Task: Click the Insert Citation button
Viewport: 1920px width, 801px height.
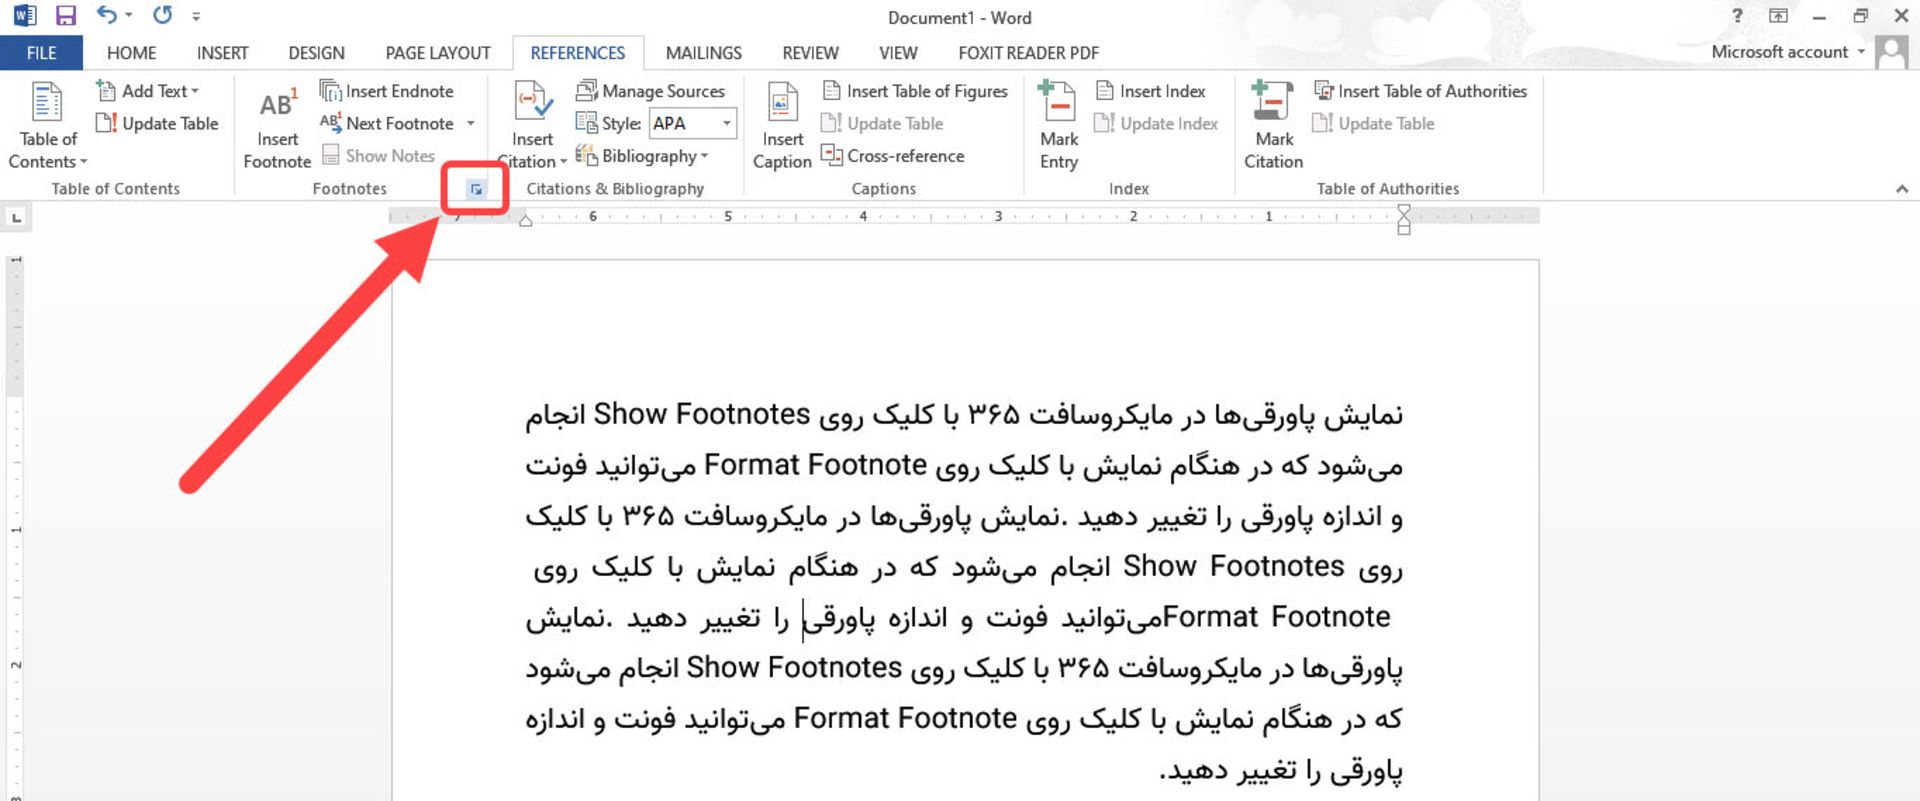Action: (x=533, y=127)
